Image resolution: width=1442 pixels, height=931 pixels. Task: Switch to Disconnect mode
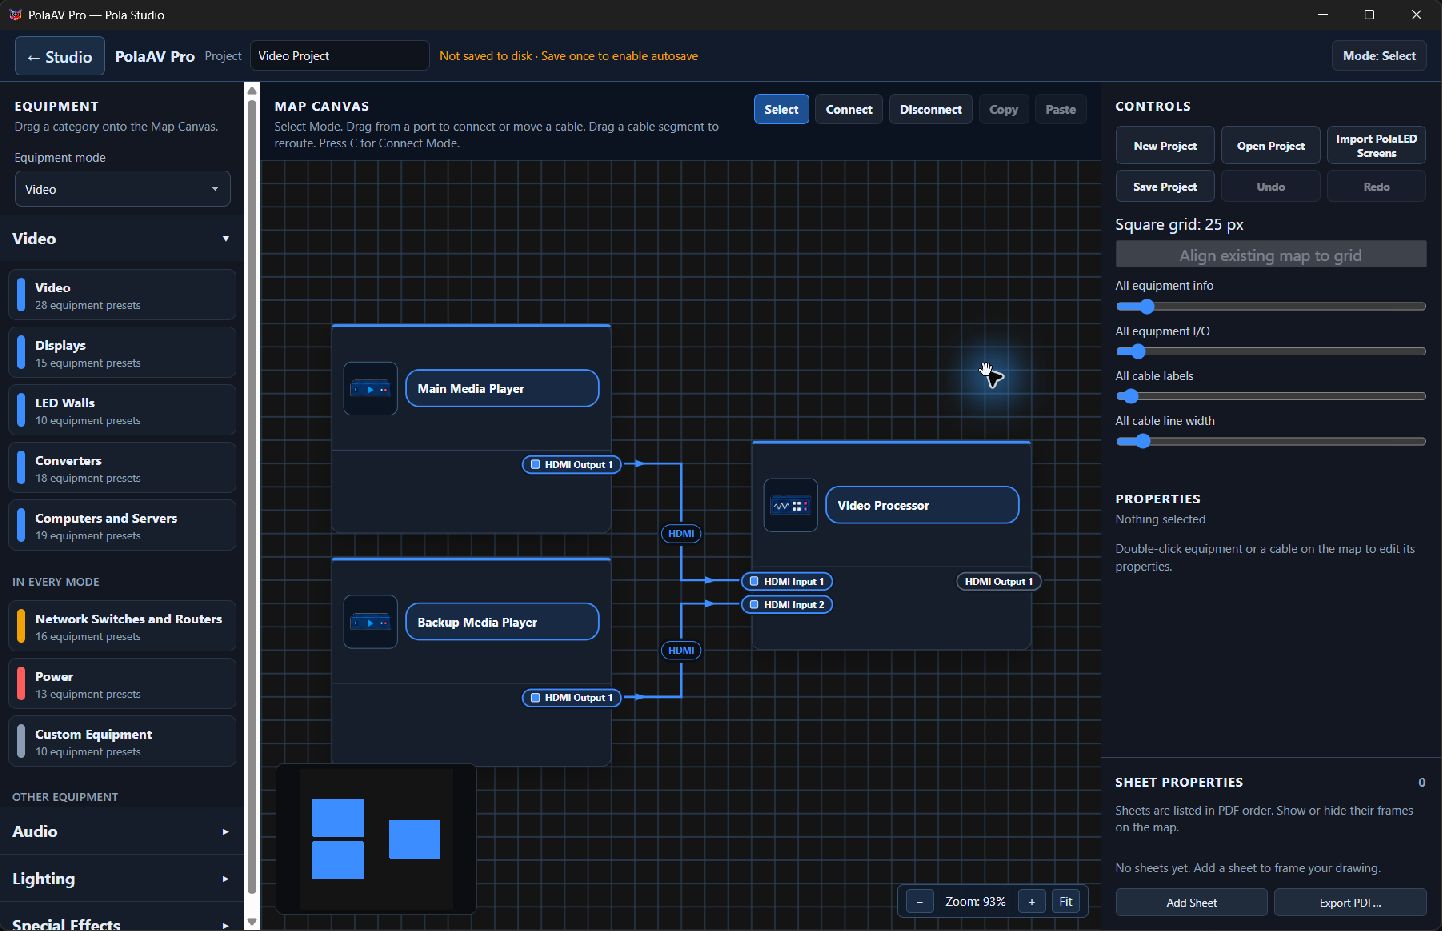point(931,110)
